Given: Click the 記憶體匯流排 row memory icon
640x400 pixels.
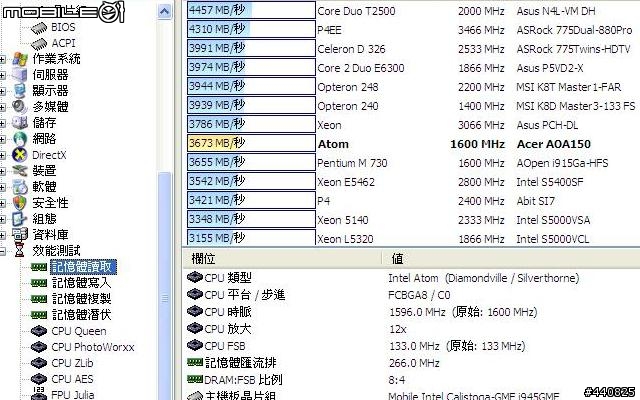Looking at the screenshot, I should pos(195,362).
